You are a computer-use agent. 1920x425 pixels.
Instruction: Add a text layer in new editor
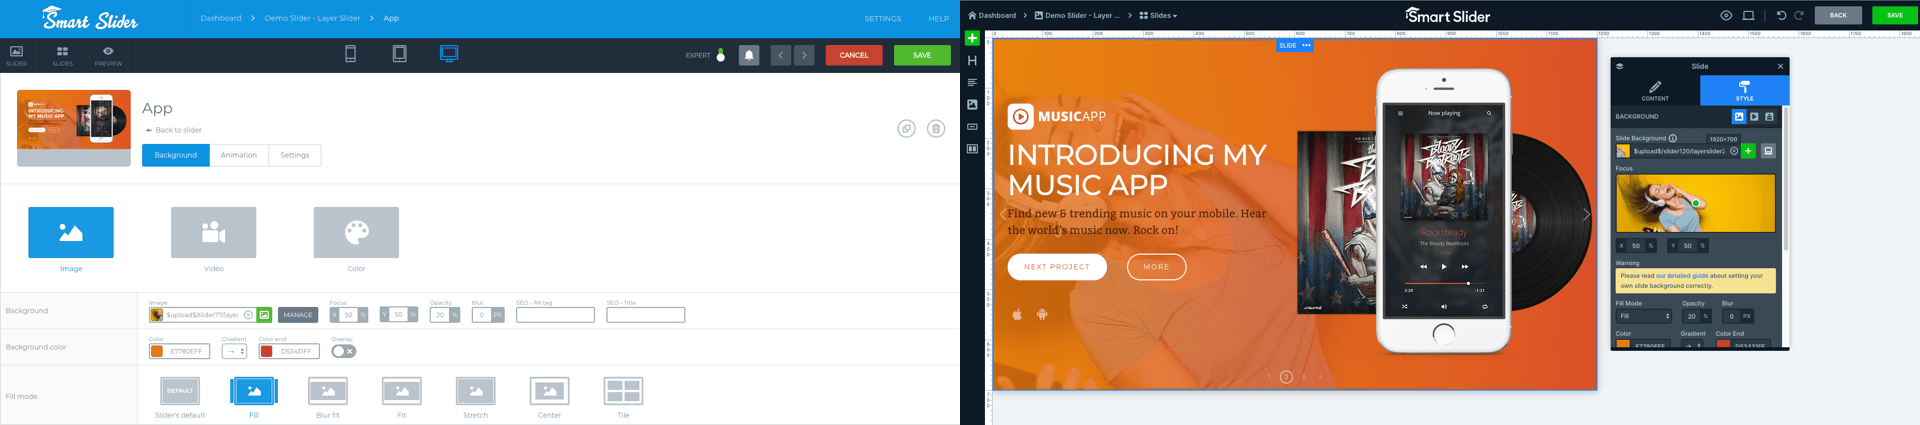[x=972, y=82]
